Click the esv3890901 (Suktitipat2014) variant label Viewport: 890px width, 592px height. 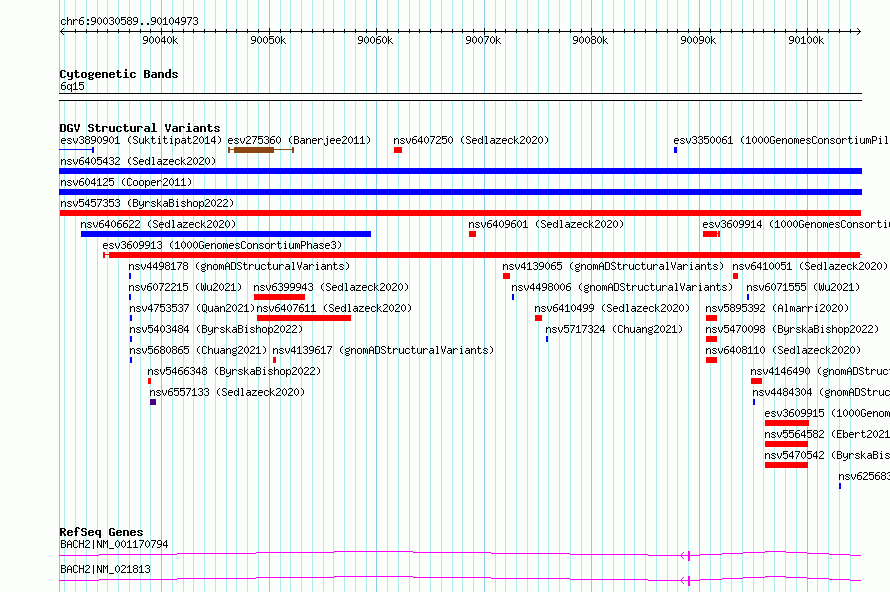pyautogui.click(x=141, y=140)
